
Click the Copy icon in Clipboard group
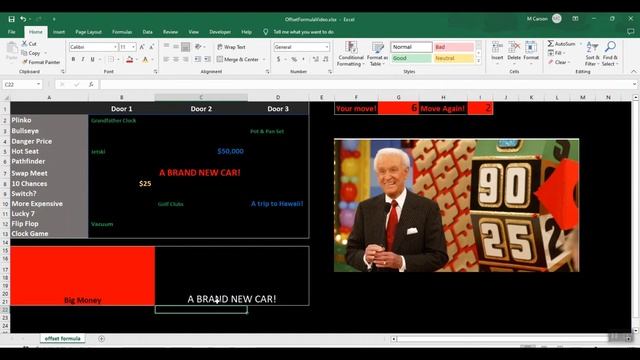click(24, 53)
